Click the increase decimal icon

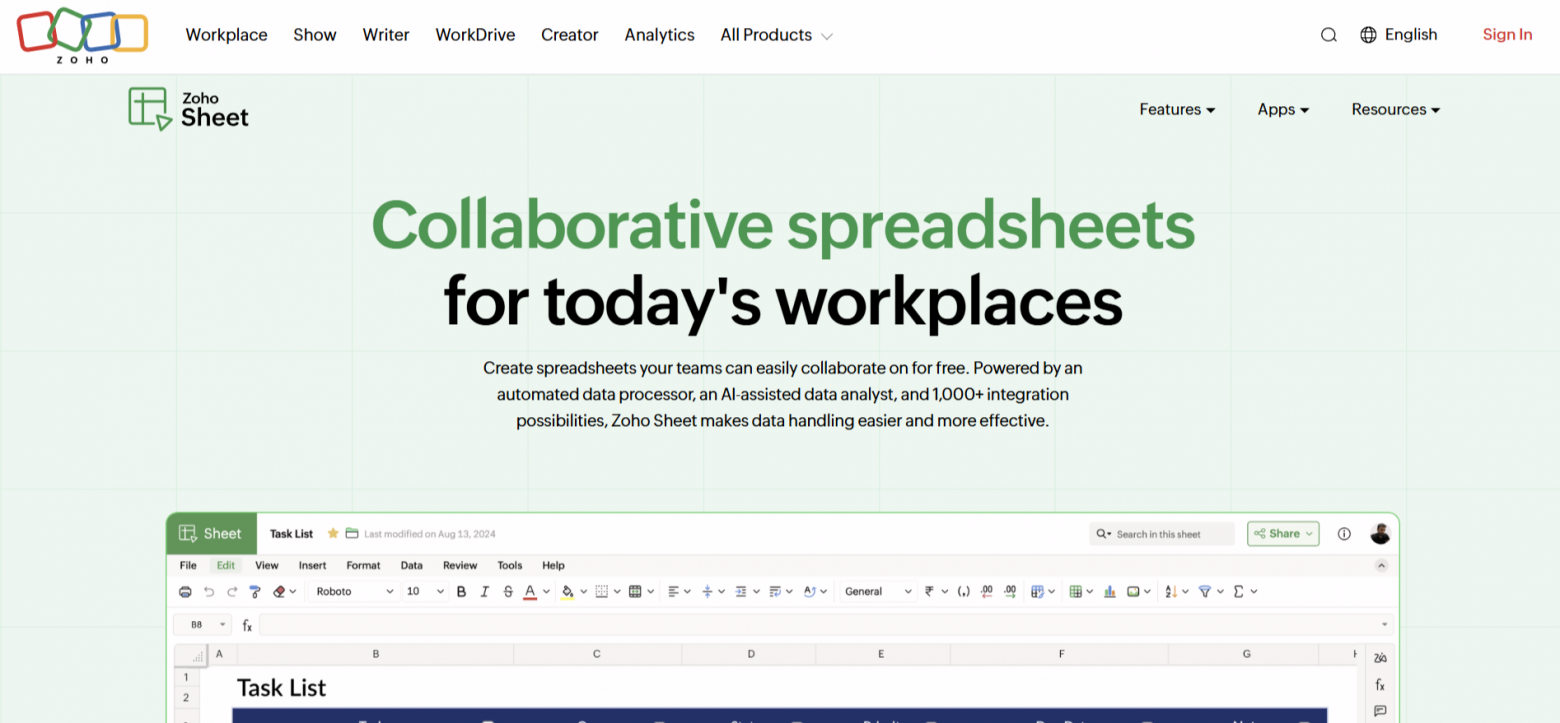[1010, 592]
